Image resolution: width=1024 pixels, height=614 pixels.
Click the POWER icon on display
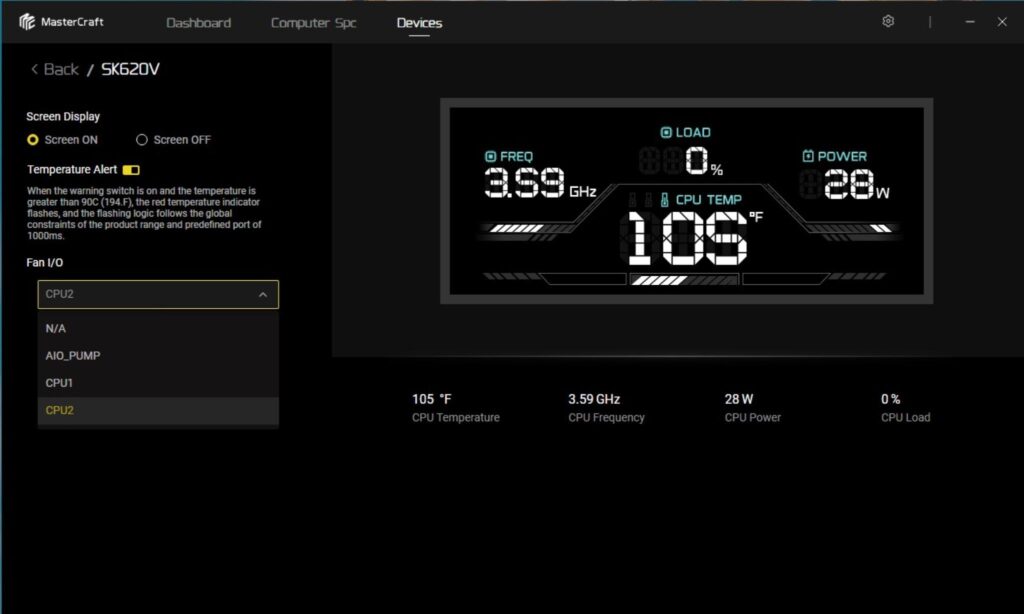(x=808, y=156)
